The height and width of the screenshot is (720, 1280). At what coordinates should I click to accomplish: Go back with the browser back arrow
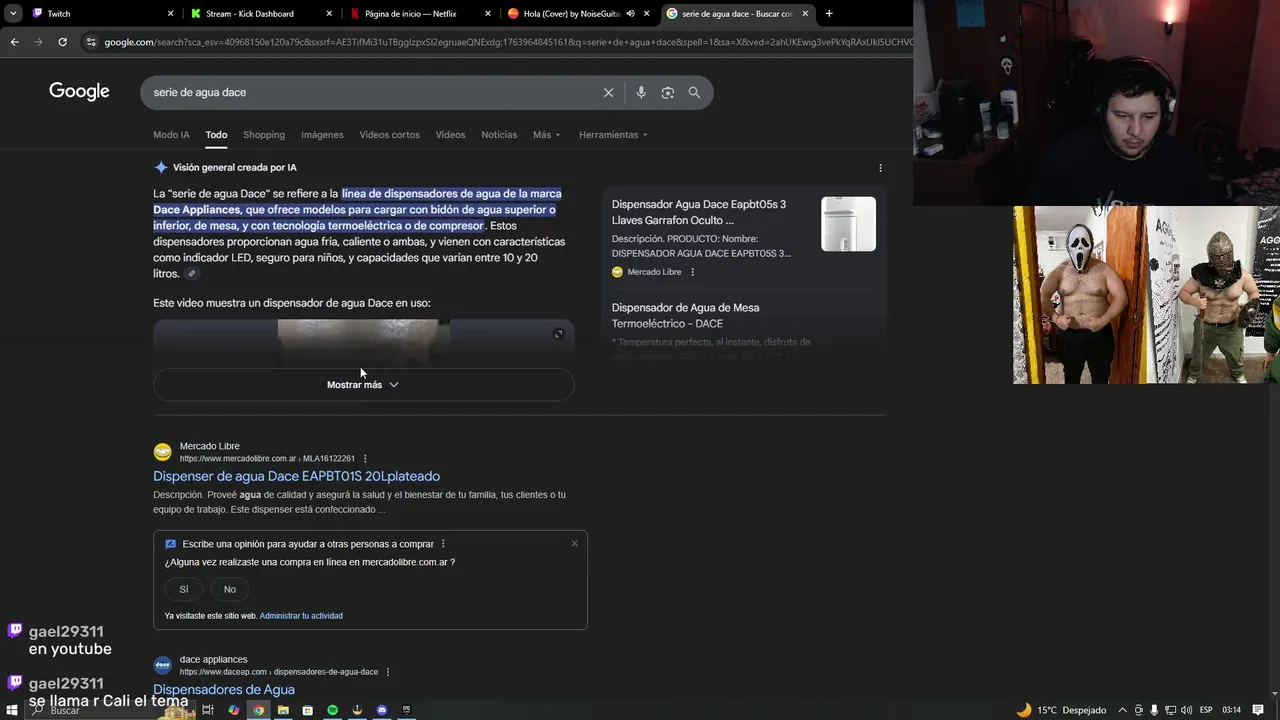(14, 42)
